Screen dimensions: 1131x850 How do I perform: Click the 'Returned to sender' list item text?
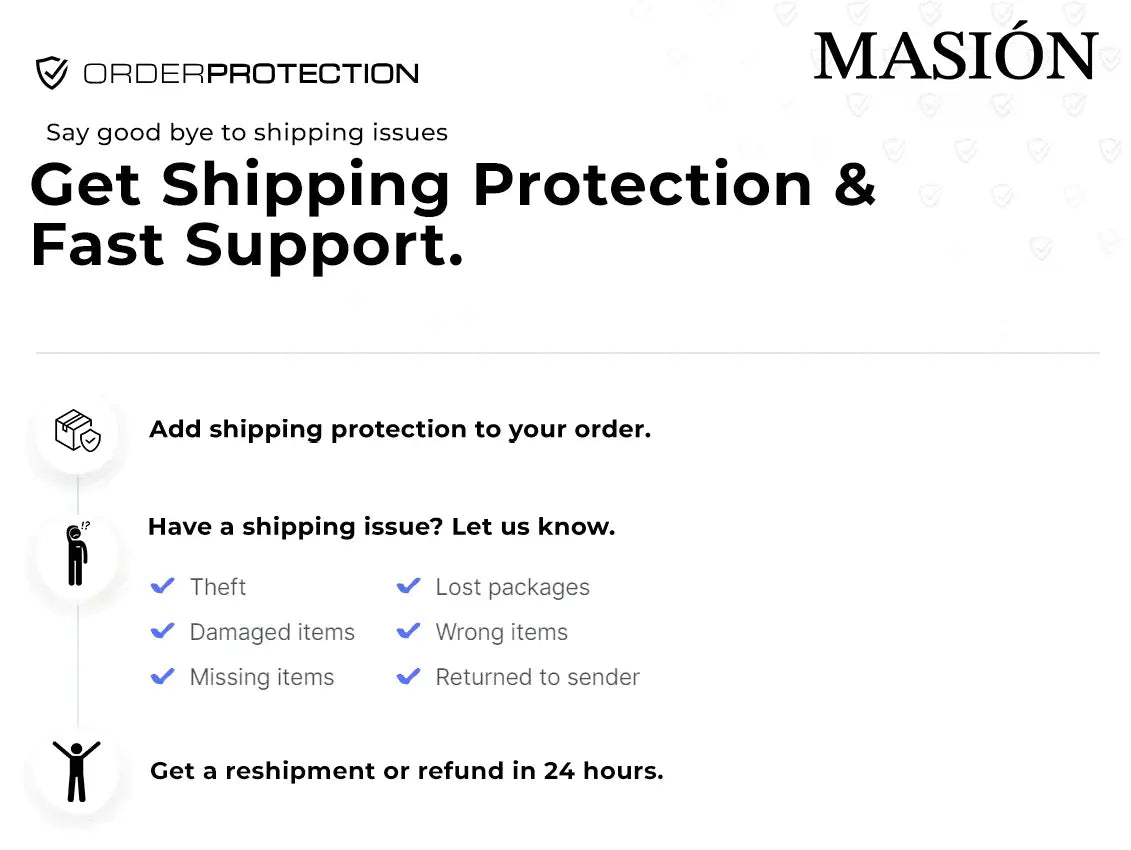point(537,677)
